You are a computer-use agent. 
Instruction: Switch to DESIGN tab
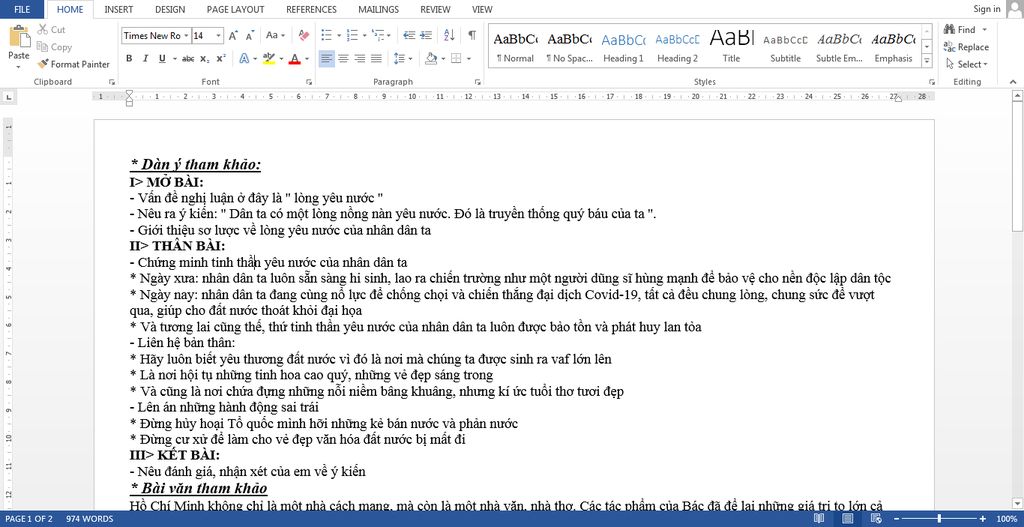click(x=170, y=9)
